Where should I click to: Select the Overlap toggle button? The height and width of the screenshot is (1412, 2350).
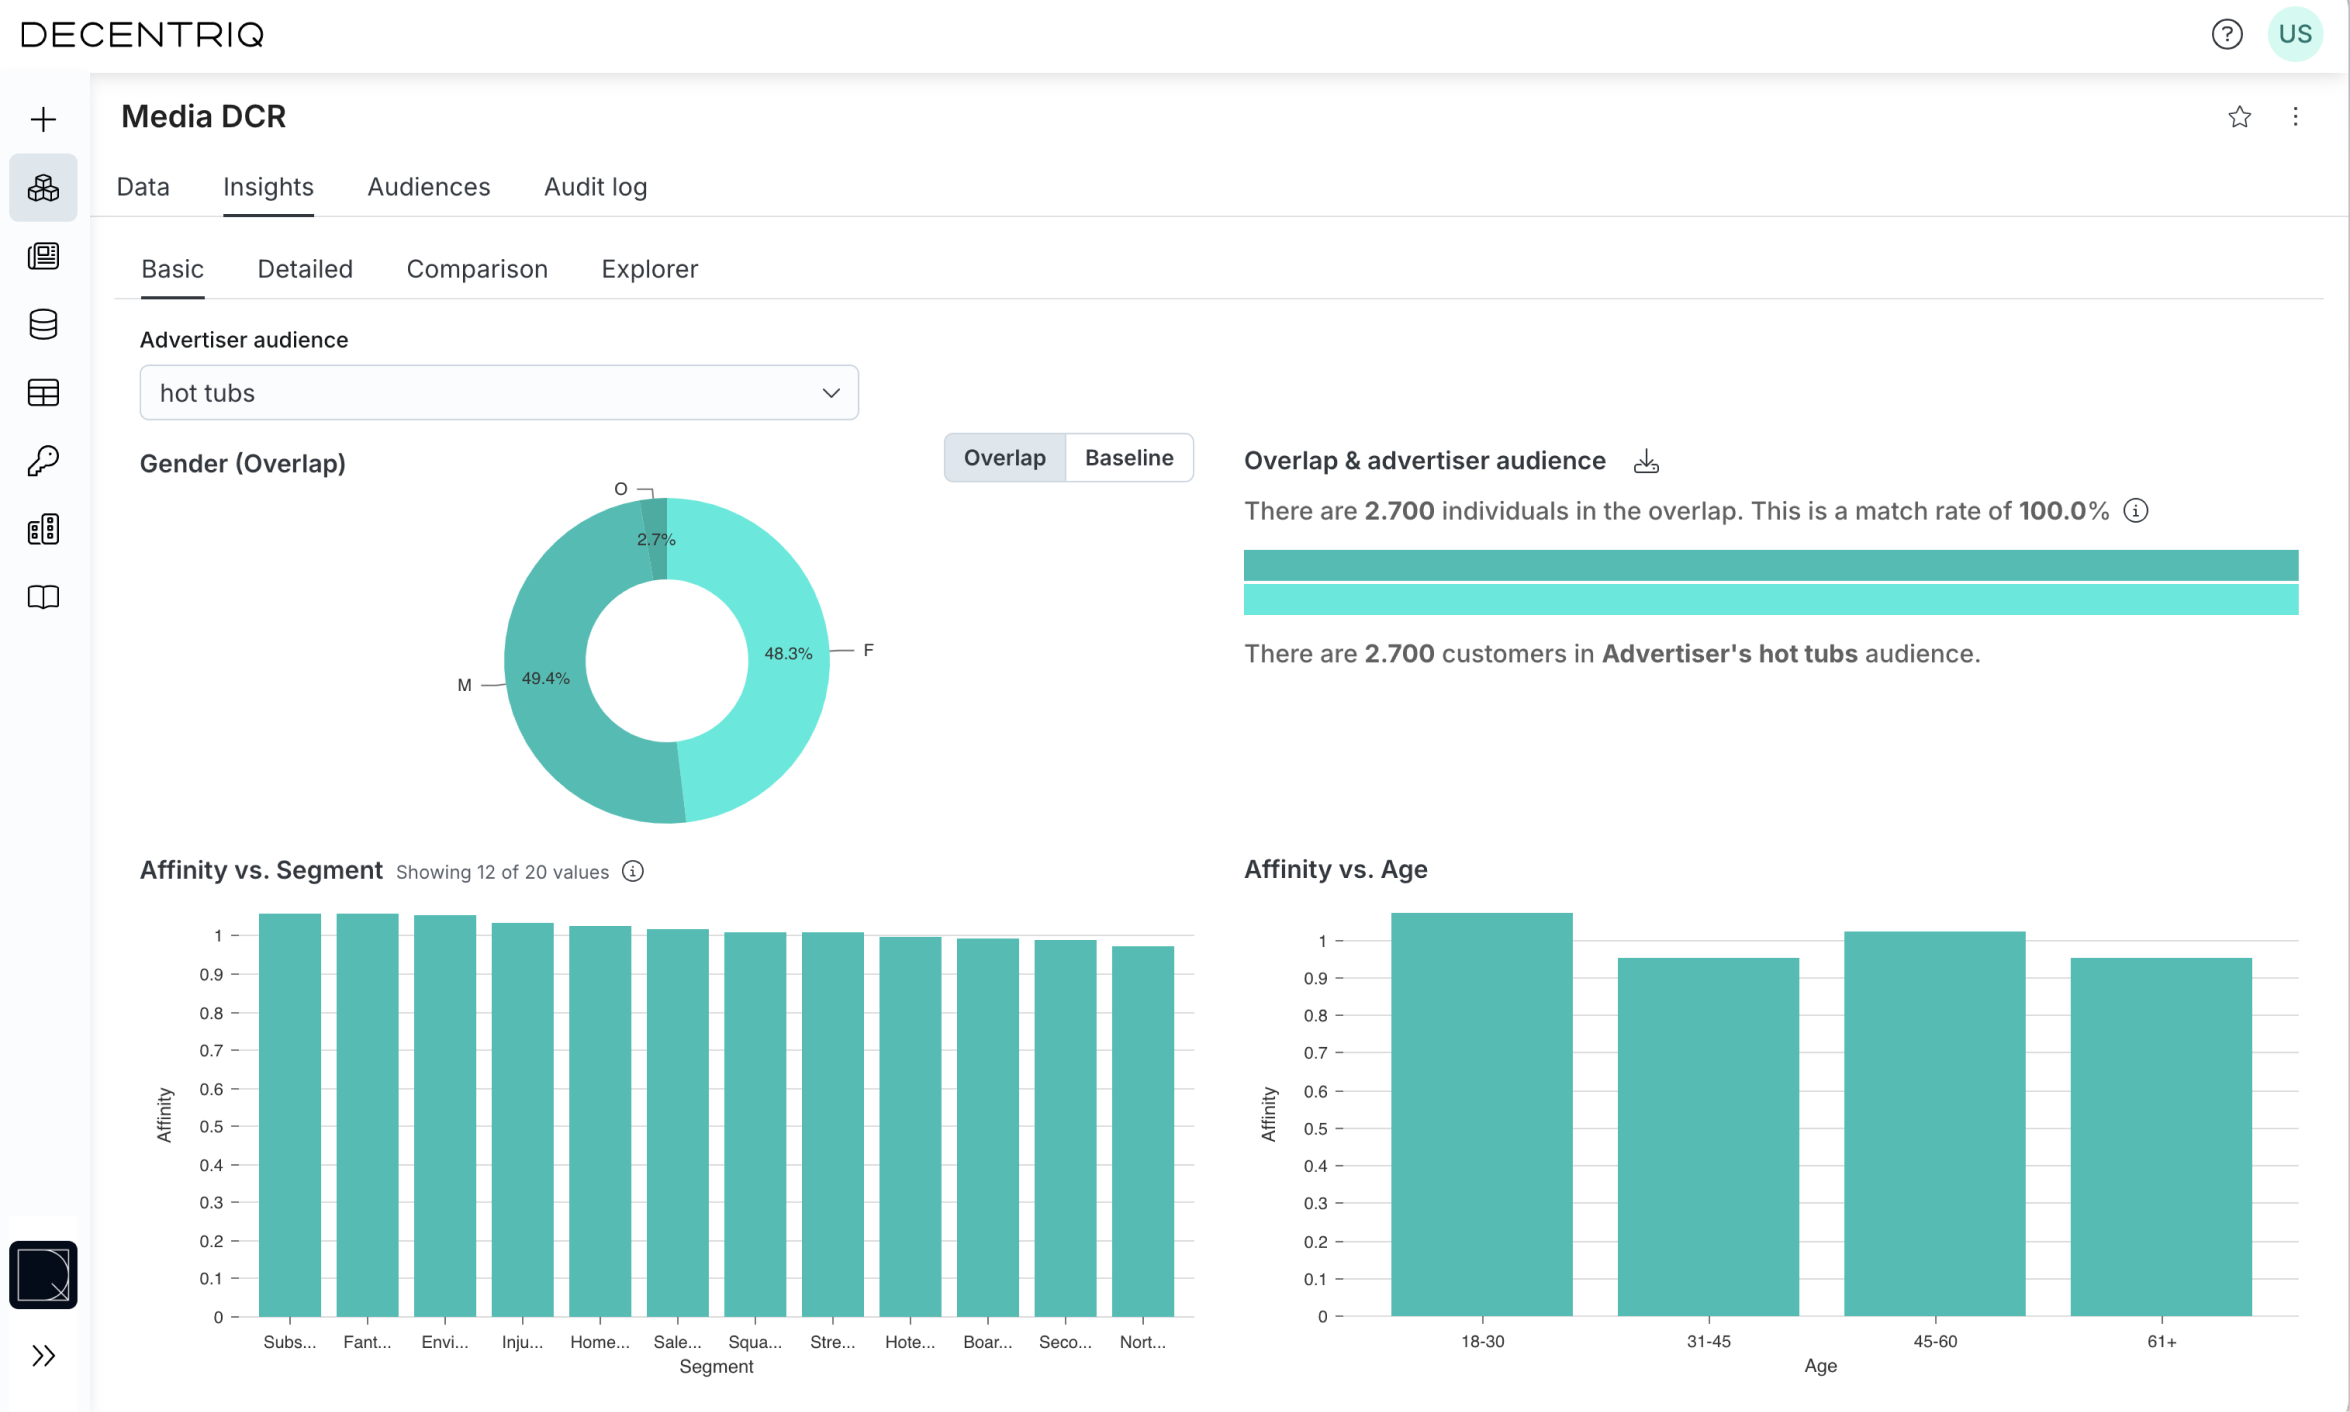click(x=1004, y=458)
